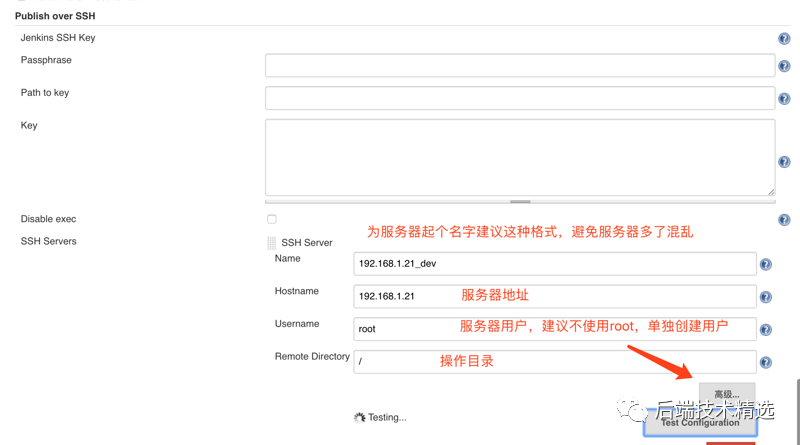The height and width of the screenshot is (445, 800).
Task: Toggle the Disable exec checkbox
Action: [271, 219]
